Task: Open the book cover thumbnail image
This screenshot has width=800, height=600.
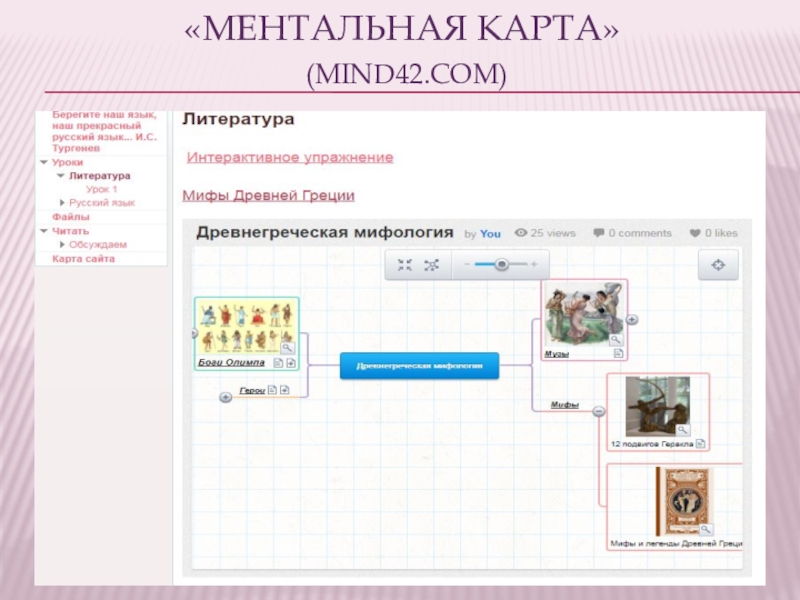Action: pyautogui.click(x=684, y=501)
